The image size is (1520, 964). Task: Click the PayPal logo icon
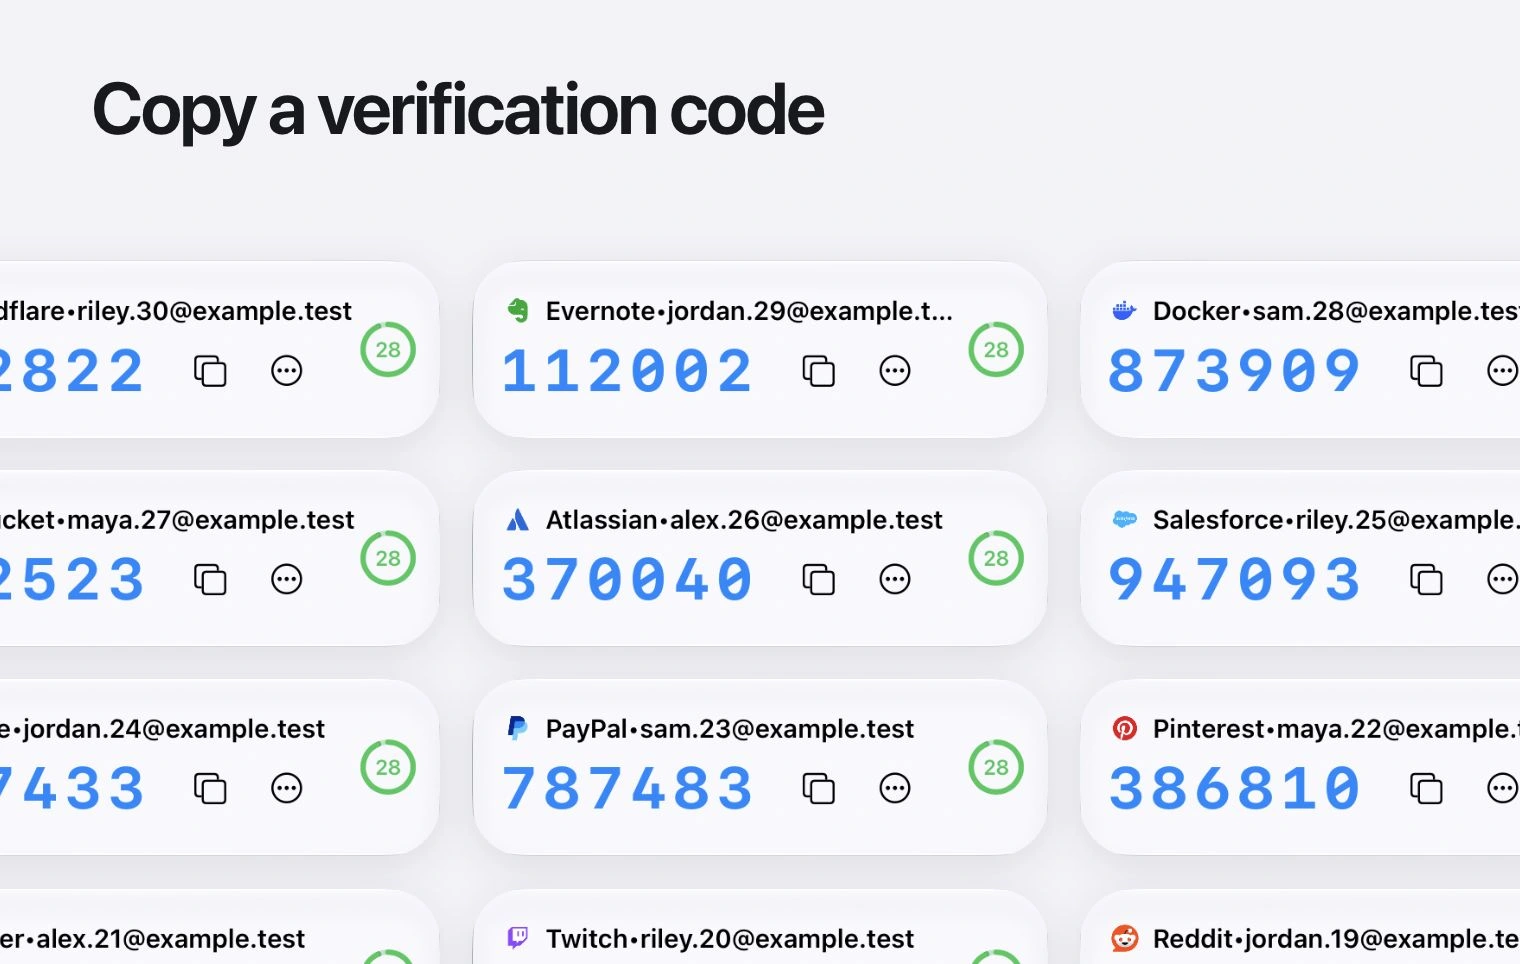(517, 728)
